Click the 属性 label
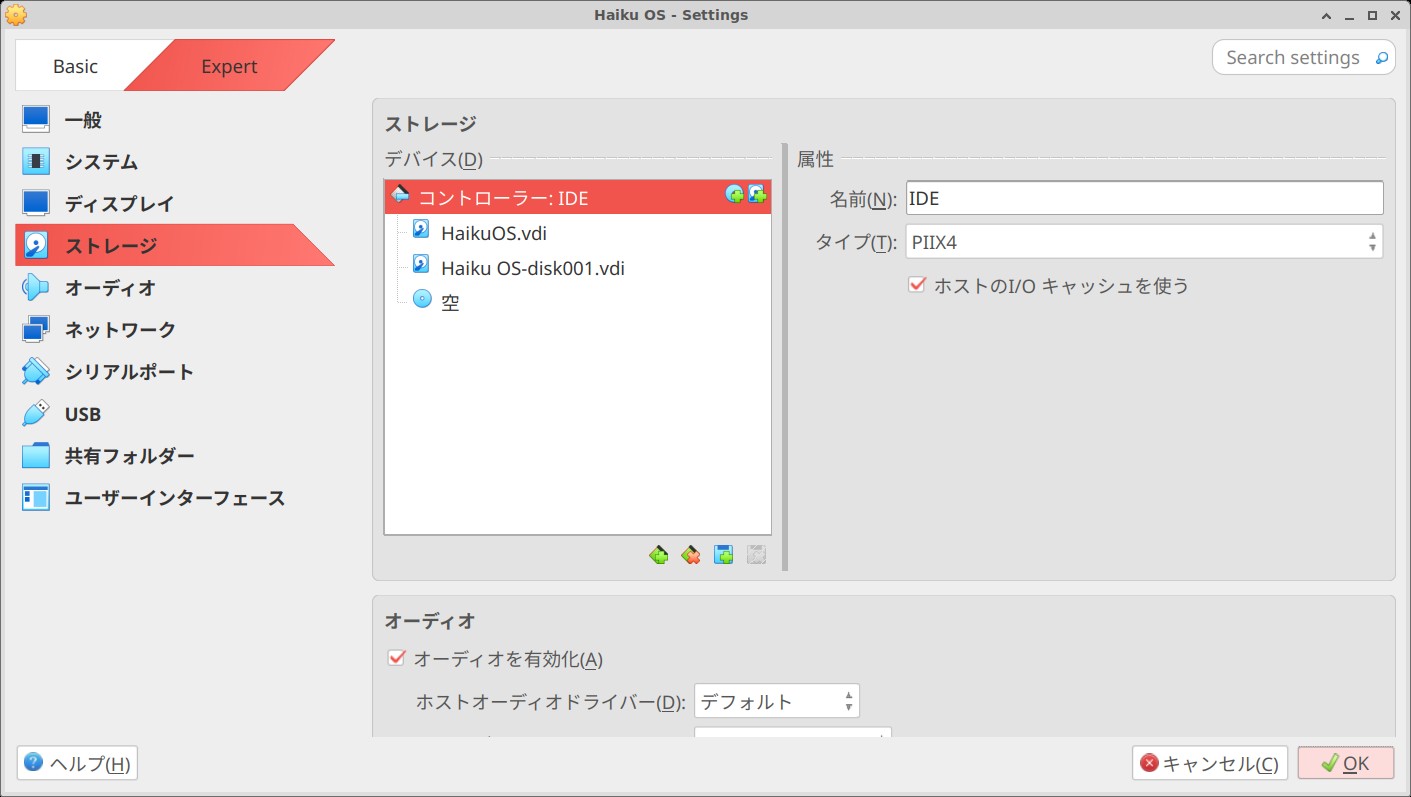This screenshot has width=1411, height=797. (815, 159)
